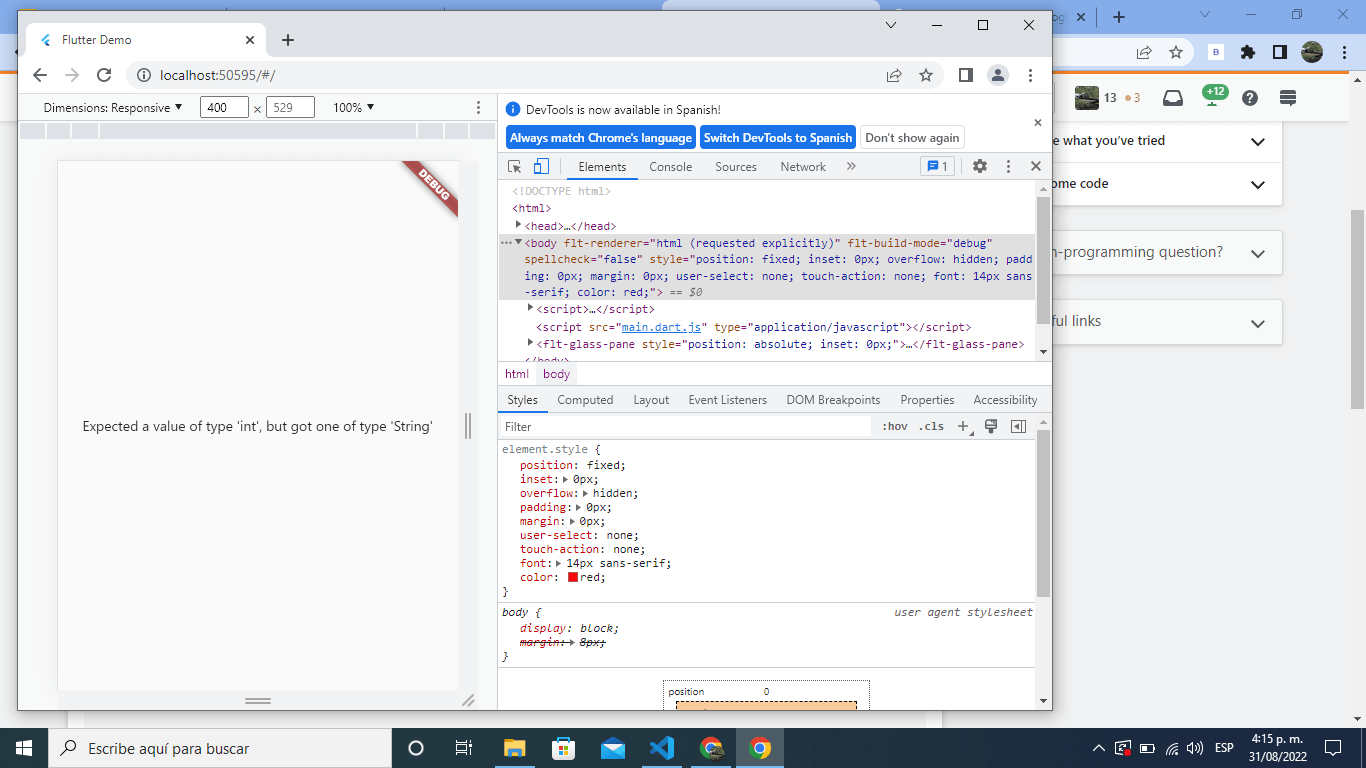Toggle the .cls element classes panel
This screenshot has height=768, width=1366.
click(x=932, y=426)
